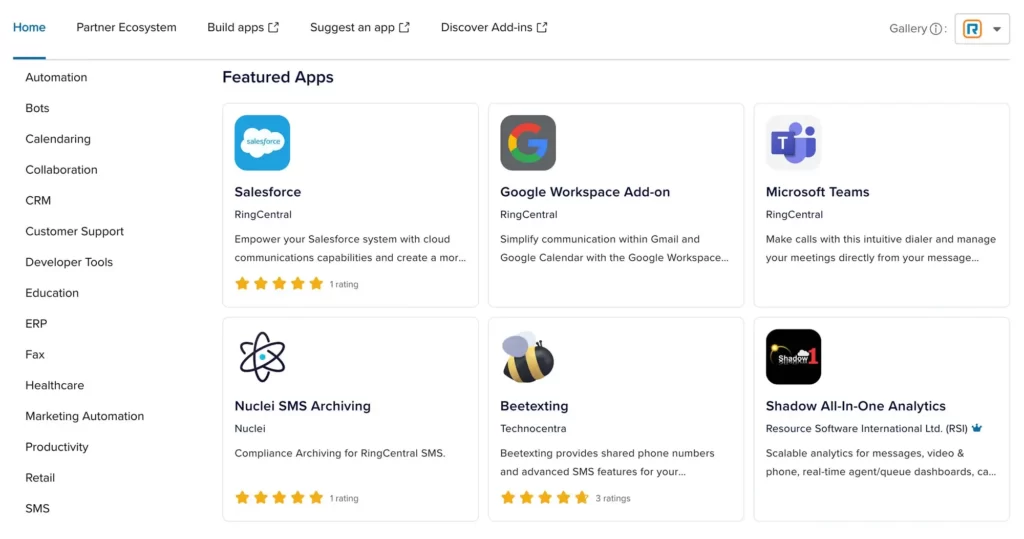
Task: Click the Salesforce five-star rating
Action: click(x=279, y=284)
